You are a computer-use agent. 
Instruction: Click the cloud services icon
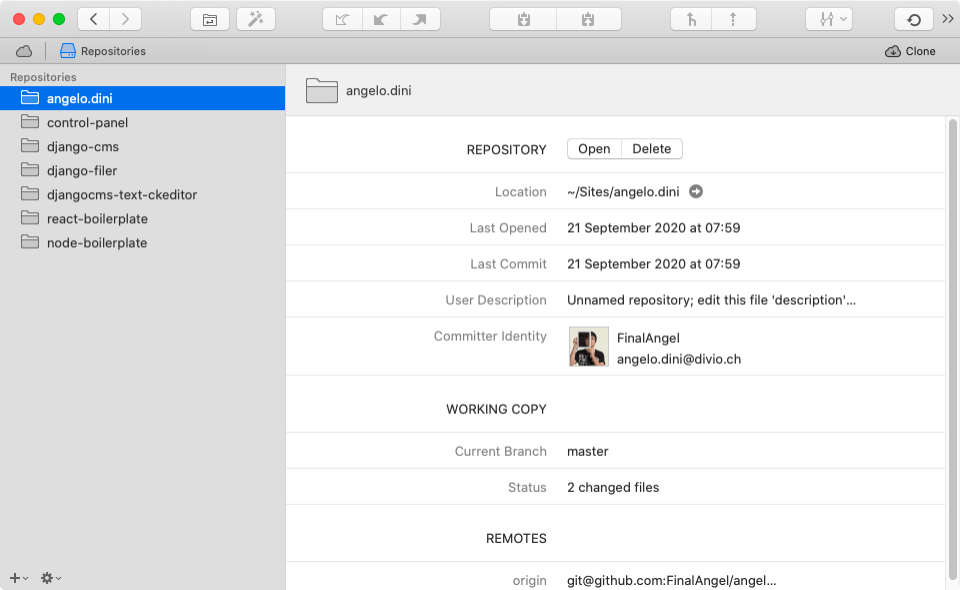(24, 51)
